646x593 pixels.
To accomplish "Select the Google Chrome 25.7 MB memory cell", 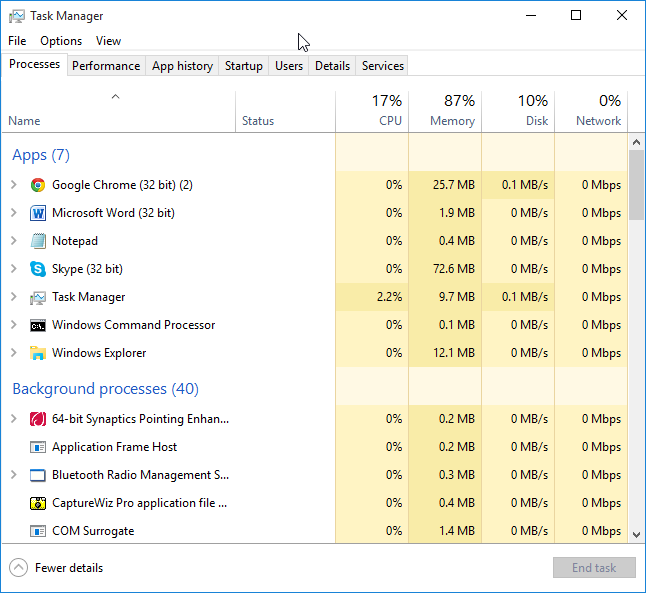I will [445, 185].
